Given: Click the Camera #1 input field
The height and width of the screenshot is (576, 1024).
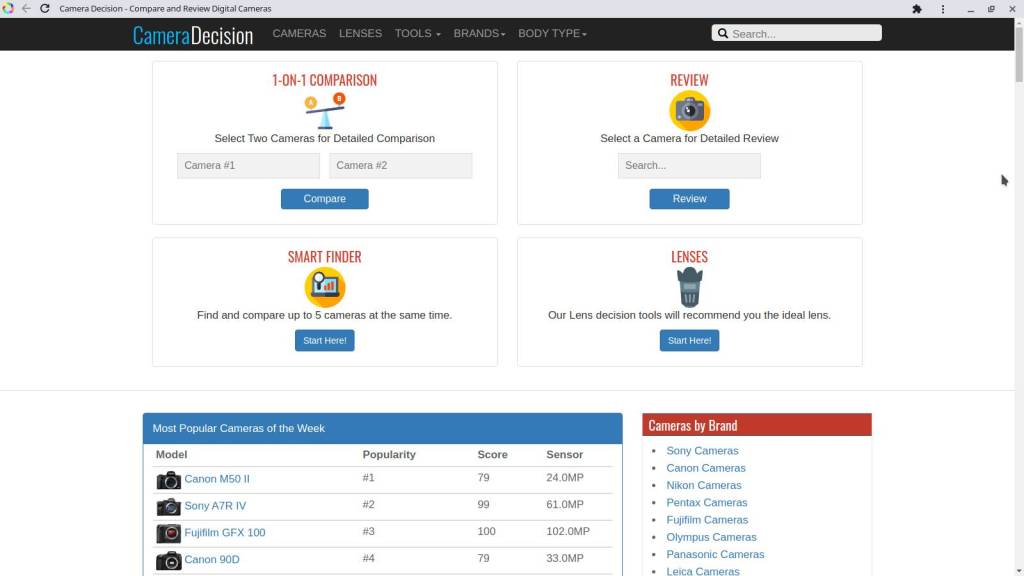Looking at the screenshot, I should pyautogui.click(x=248, y=166).
